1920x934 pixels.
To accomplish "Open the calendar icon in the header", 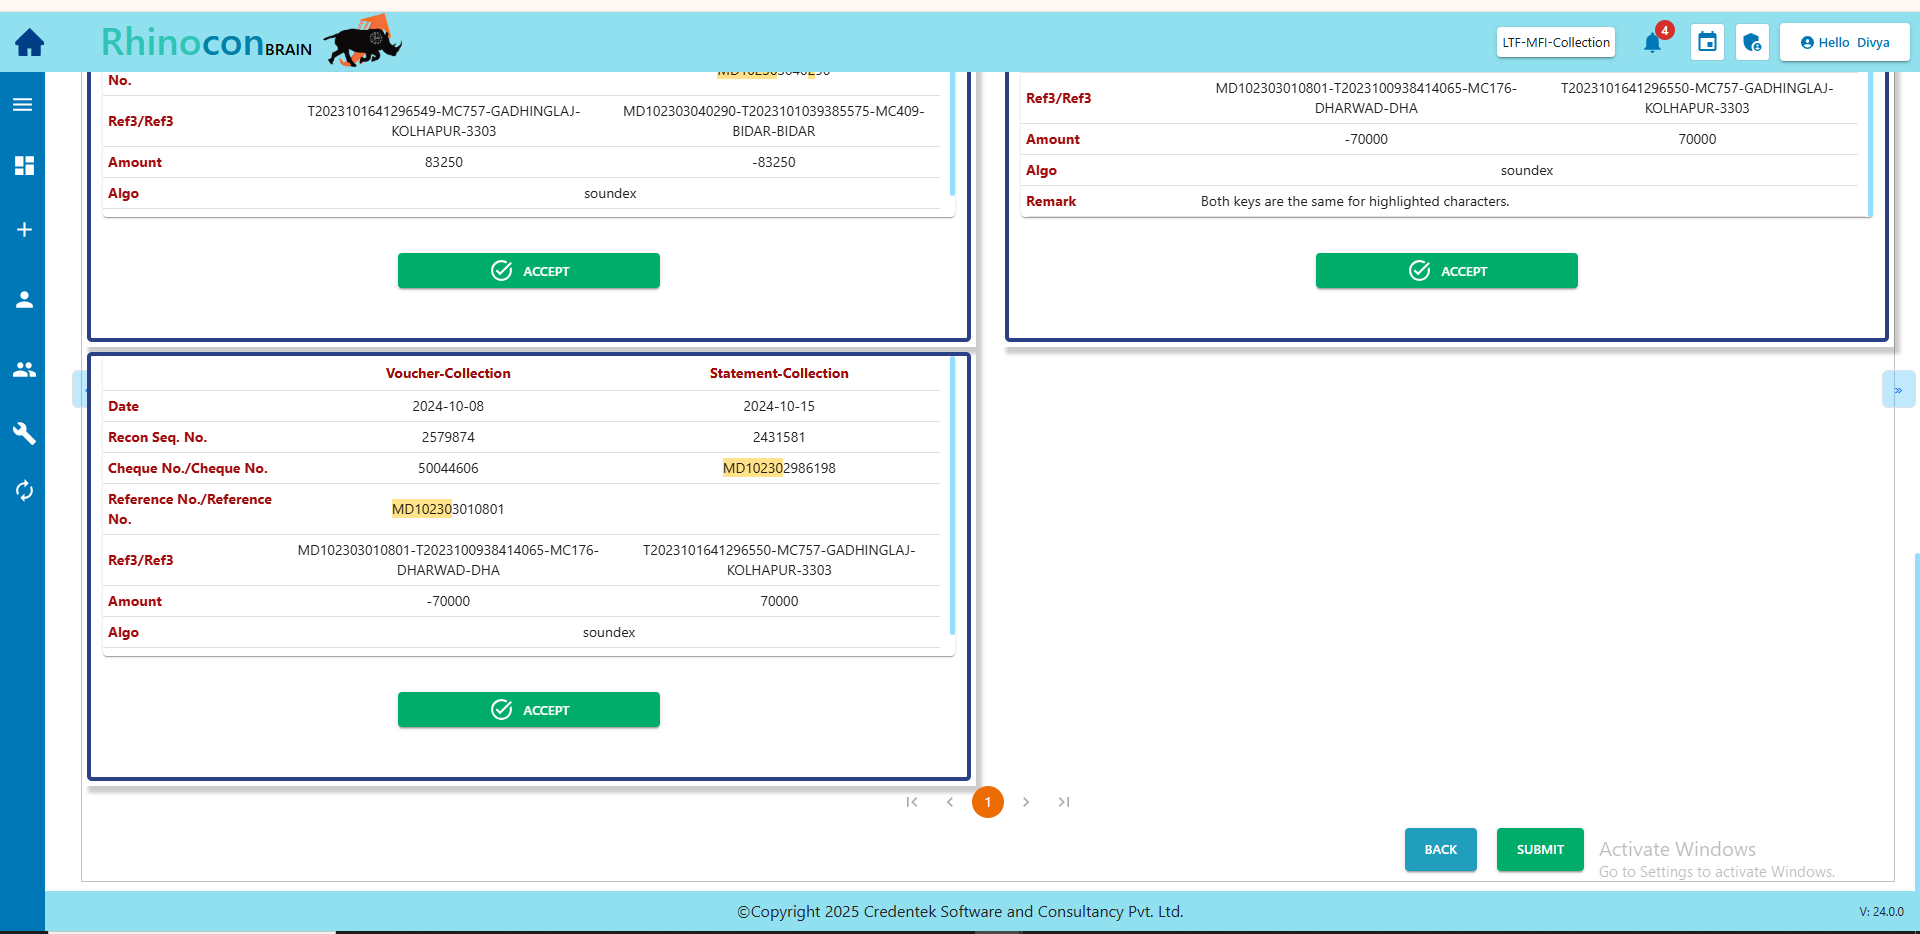I will click(x=1707, y=43).
